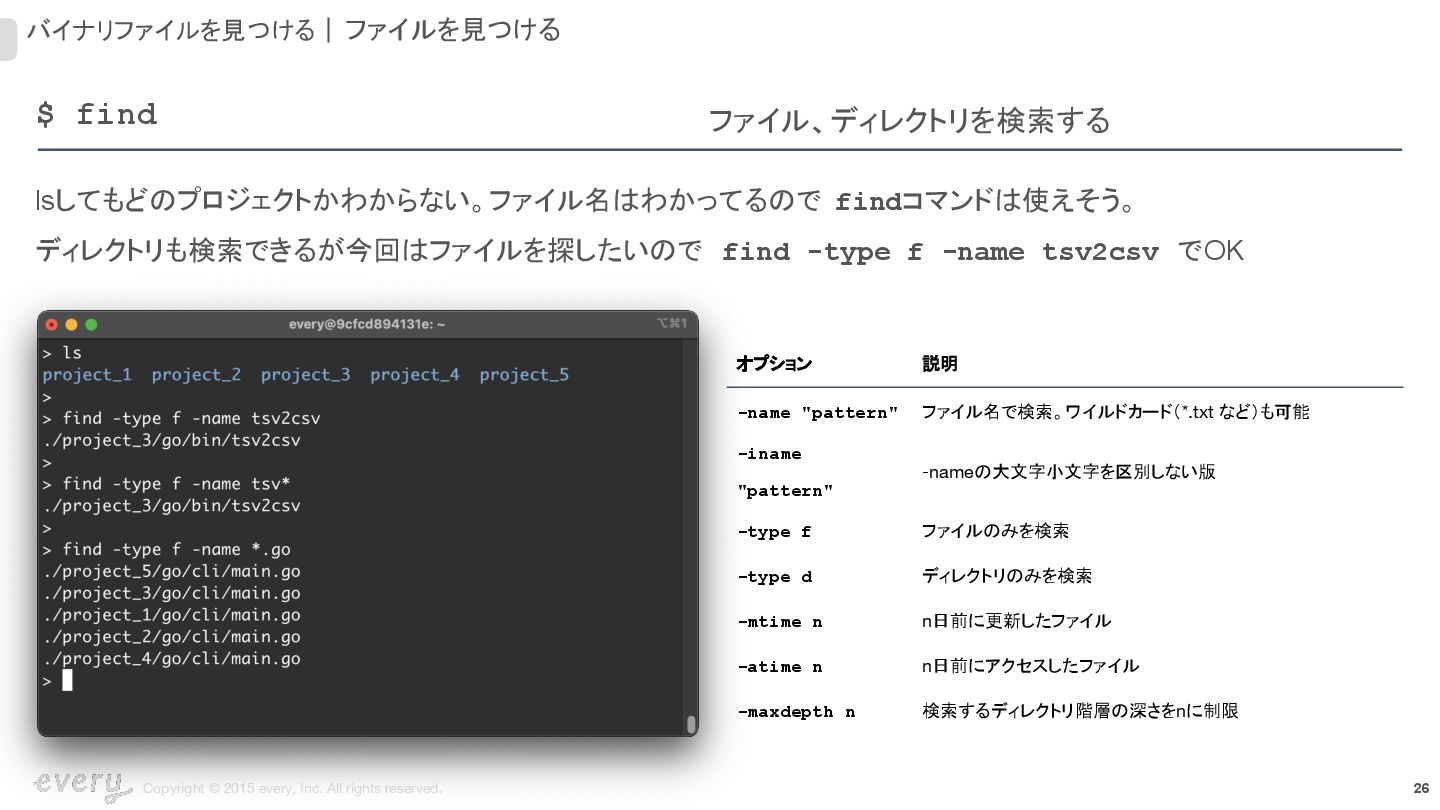Click result ./project_4/go/cli/main.go
The width and height of the screenshot is (1440, 810).
coord(171,659)
